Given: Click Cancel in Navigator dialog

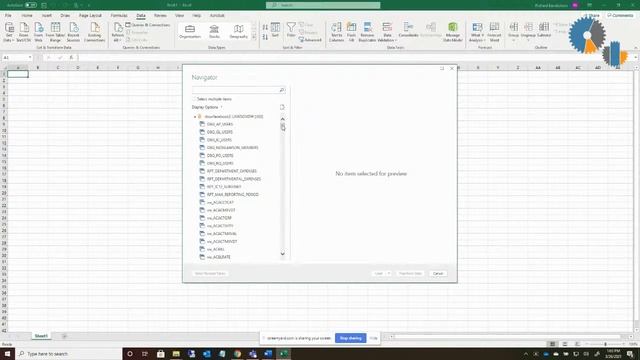Looking at the screenshot, I should tap(438, 273).
